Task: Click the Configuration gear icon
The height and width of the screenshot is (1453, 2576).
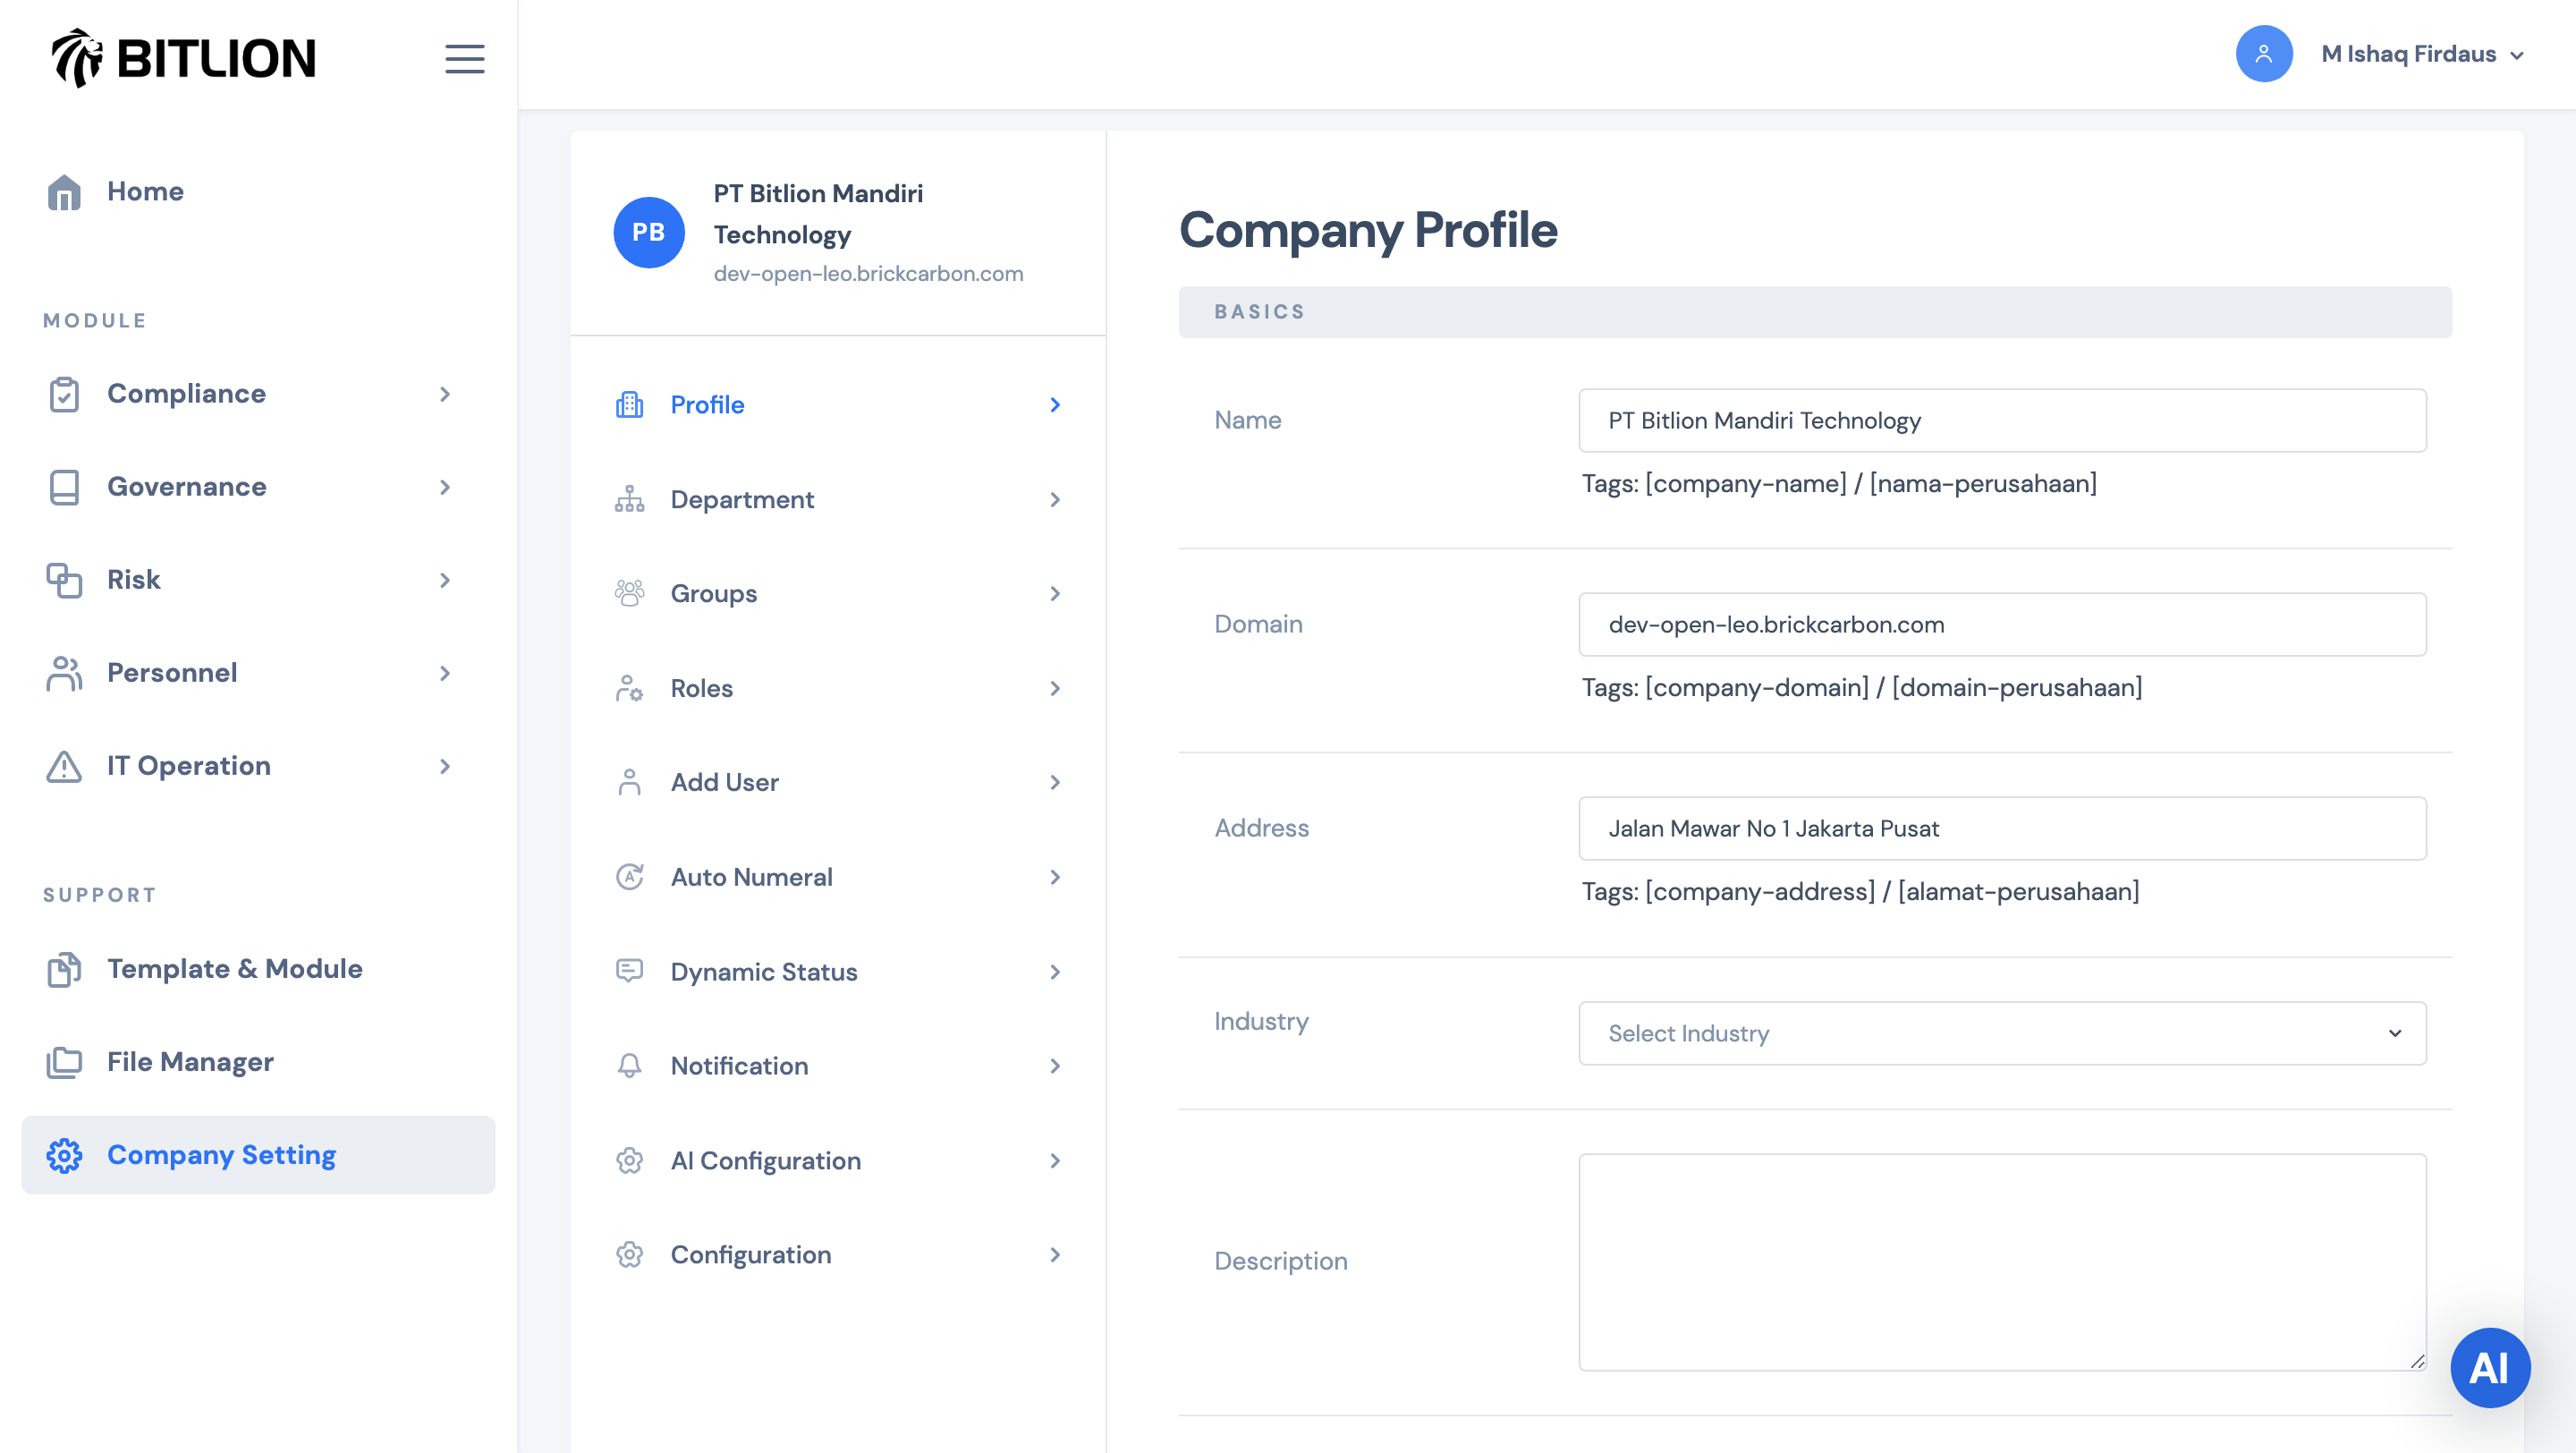Action: point(629,1254)
